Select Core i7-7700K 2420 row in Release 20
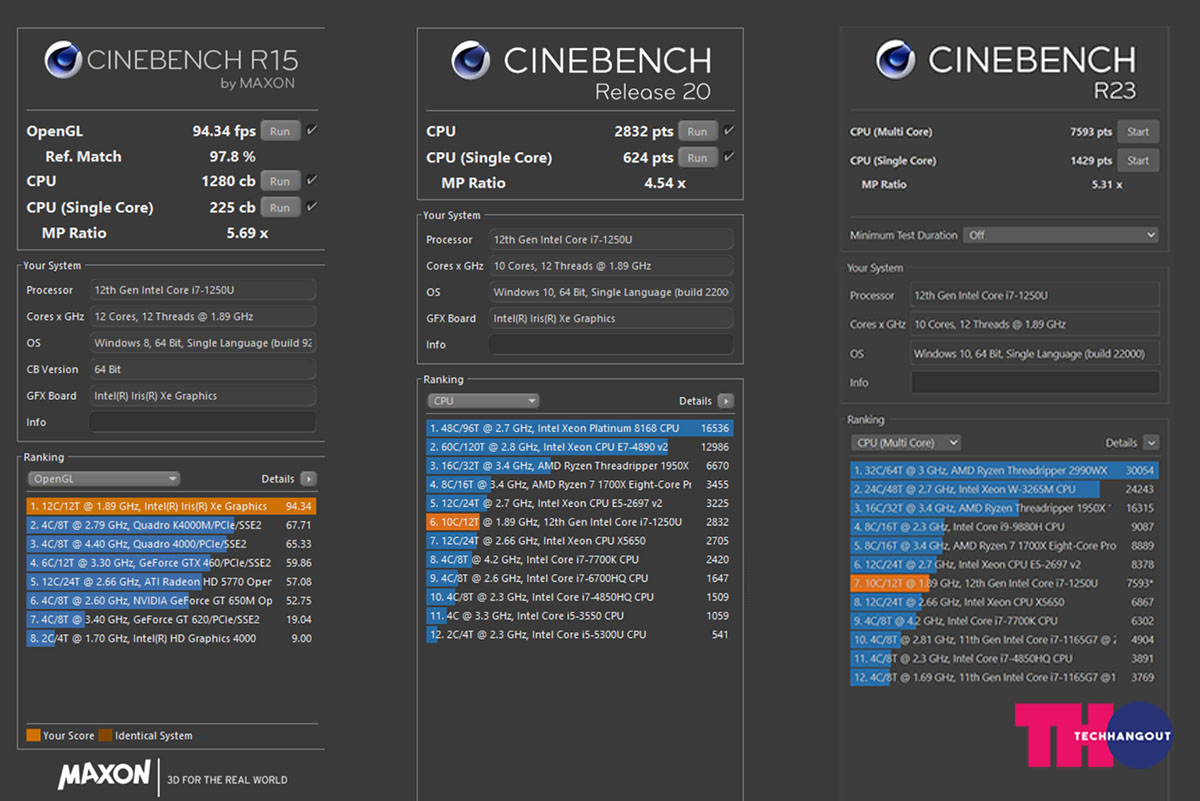1200x801 pixels. point(580,560)
